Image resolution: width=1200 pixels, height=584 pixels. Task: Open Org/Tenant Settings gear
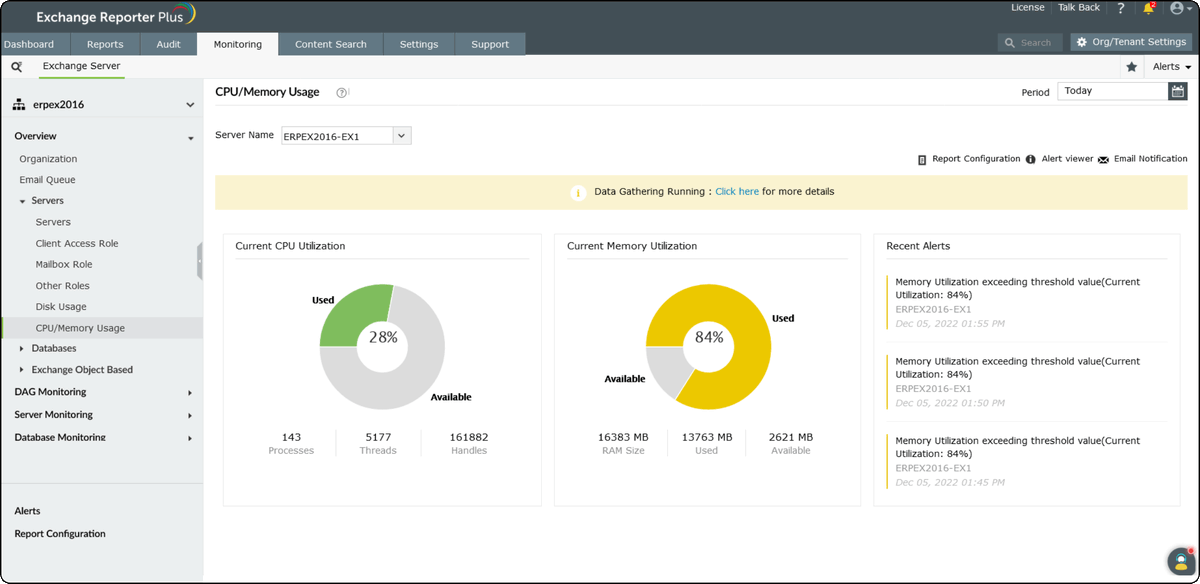(x=1081, y=42)
